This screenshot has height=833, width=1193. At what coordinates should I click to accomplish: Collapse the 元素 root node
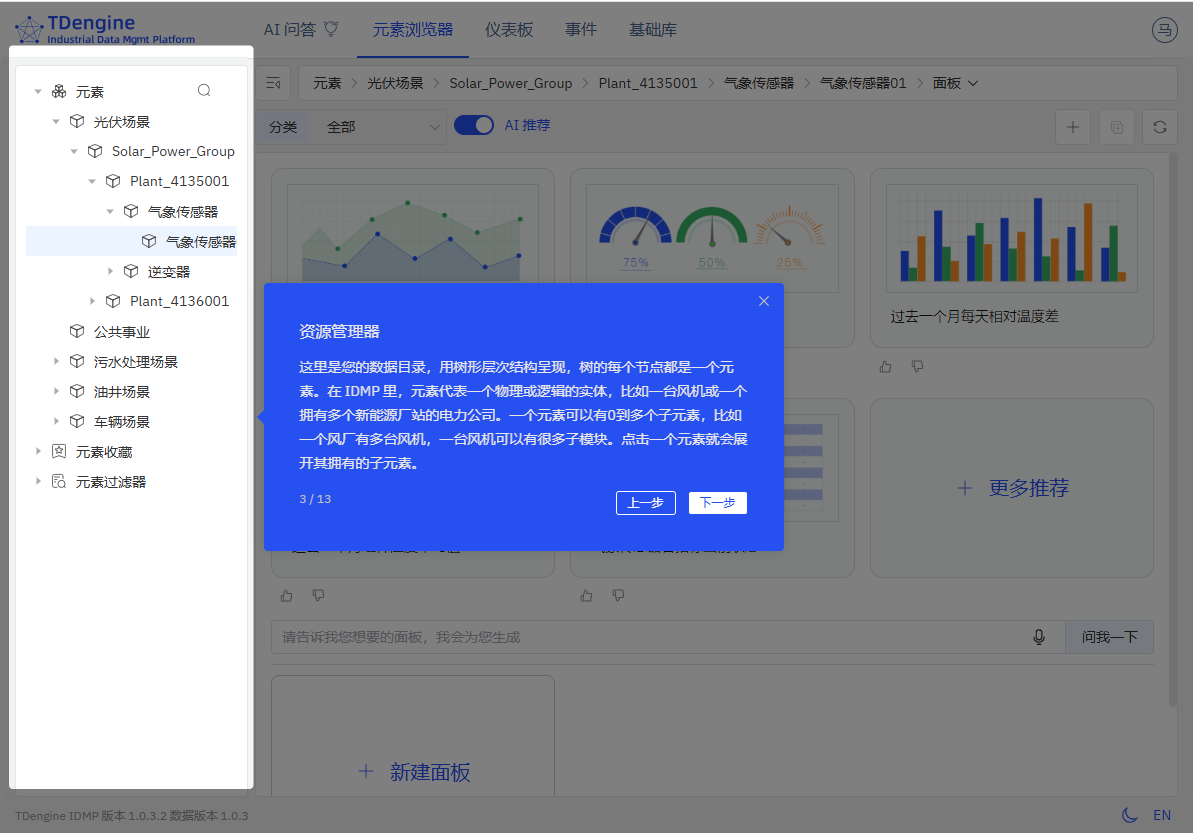[x=38, y=91]
